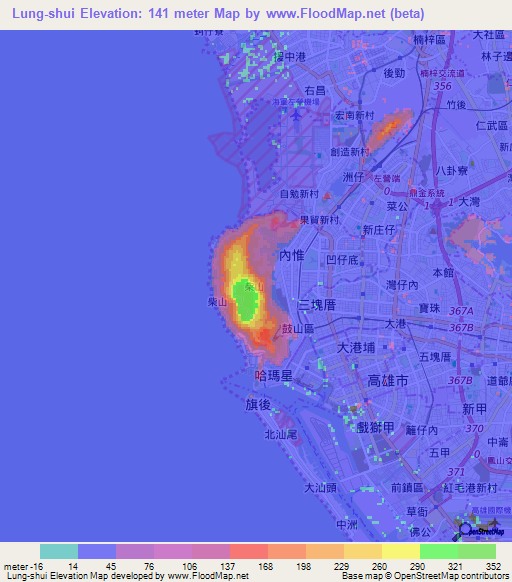Click the 楠梓區 district label

(430, 40)
